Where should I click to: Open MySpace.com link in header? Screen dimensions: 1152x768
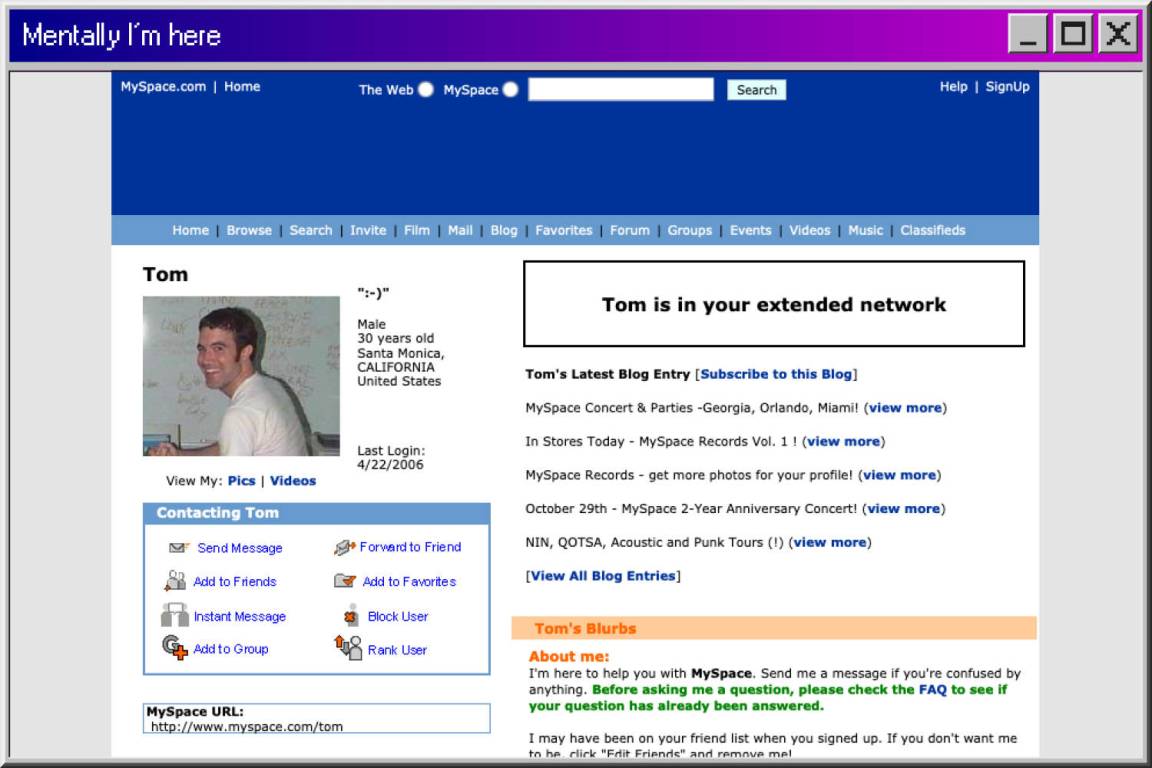163,86
